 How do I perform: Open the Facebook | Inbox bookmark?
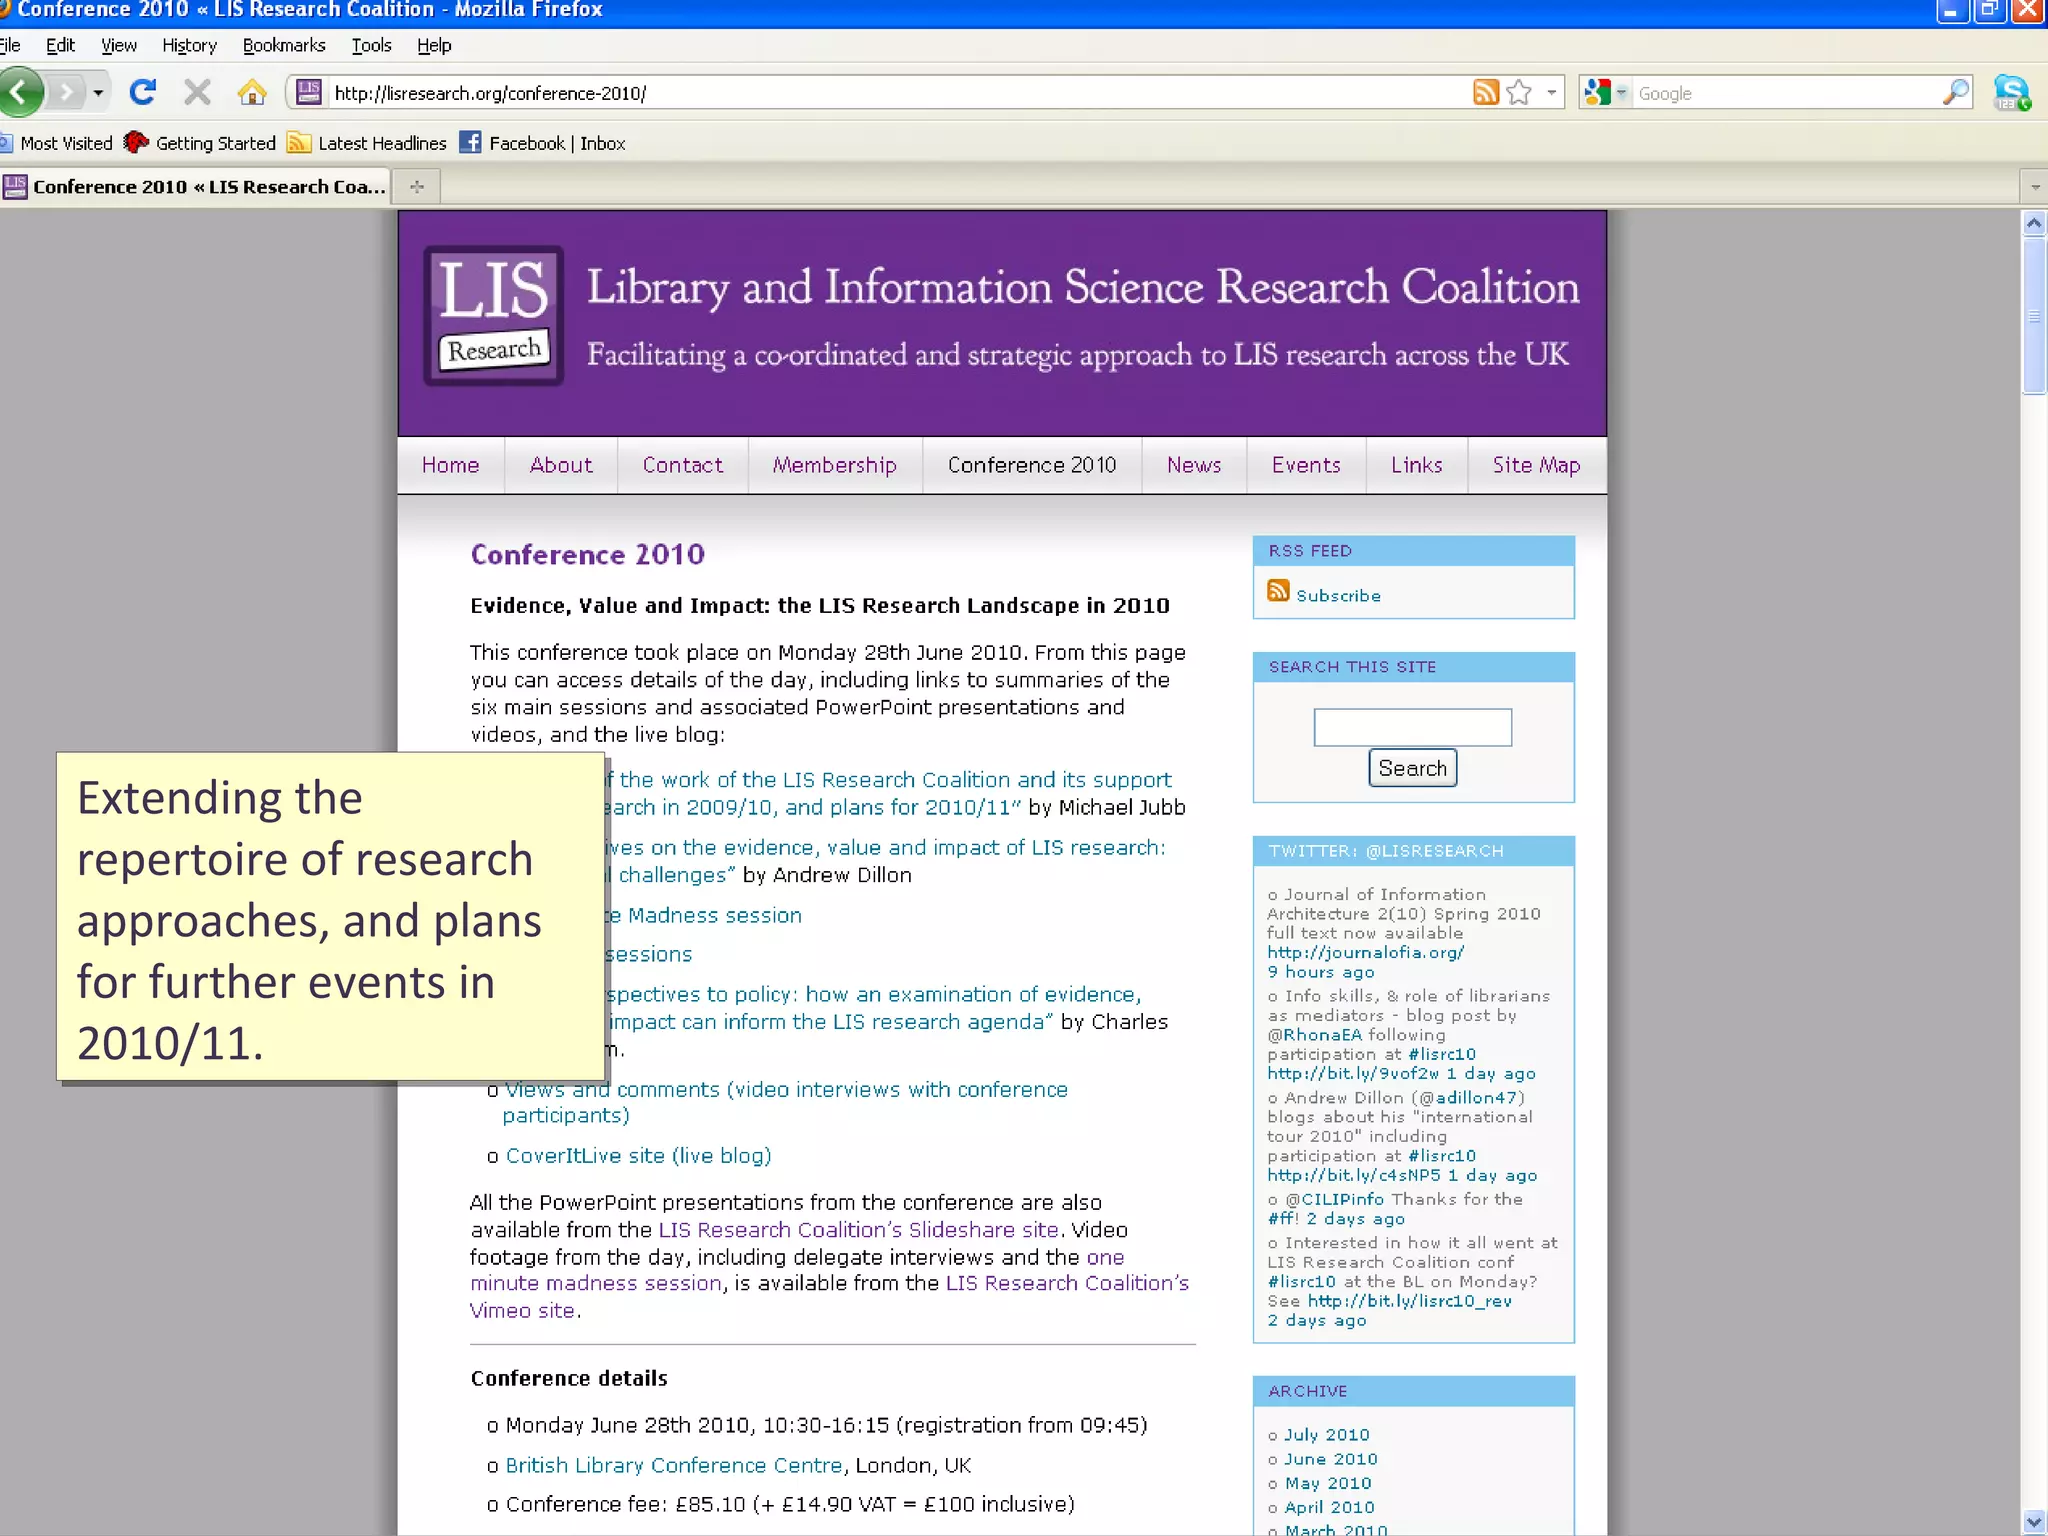[543, 143]
